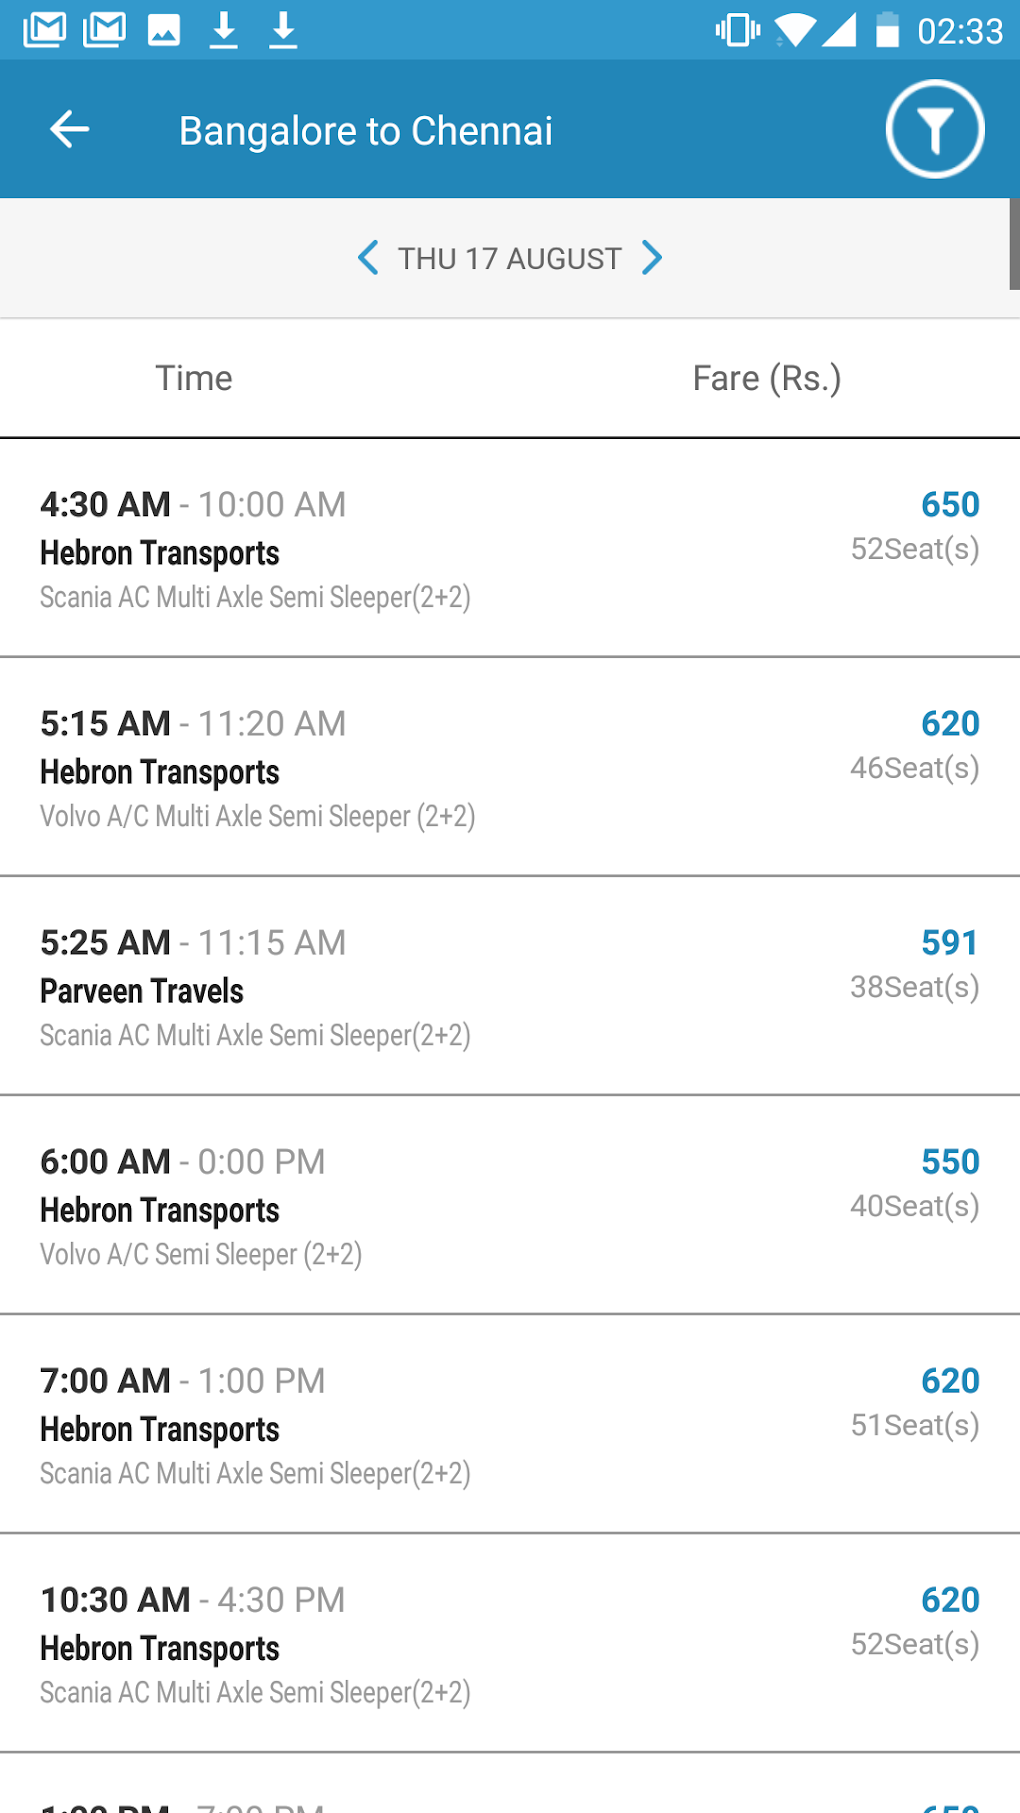Choose the 10:30 AM Hebron Transports bus
Screen dimensions: 1020x1813
[510, 1643]
